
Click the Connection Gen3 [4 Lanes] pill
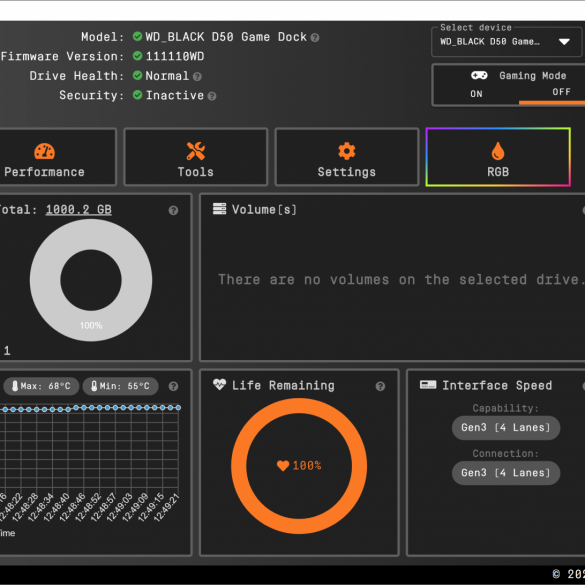click(x=506, y=473)
